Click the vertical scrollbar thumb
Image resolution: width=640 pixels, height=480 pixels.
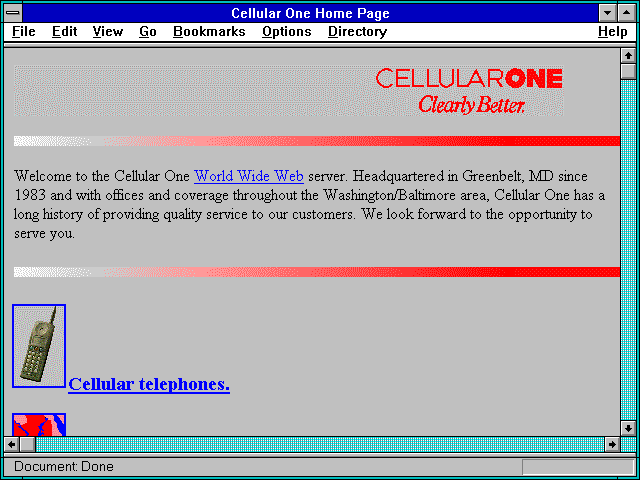628,71
